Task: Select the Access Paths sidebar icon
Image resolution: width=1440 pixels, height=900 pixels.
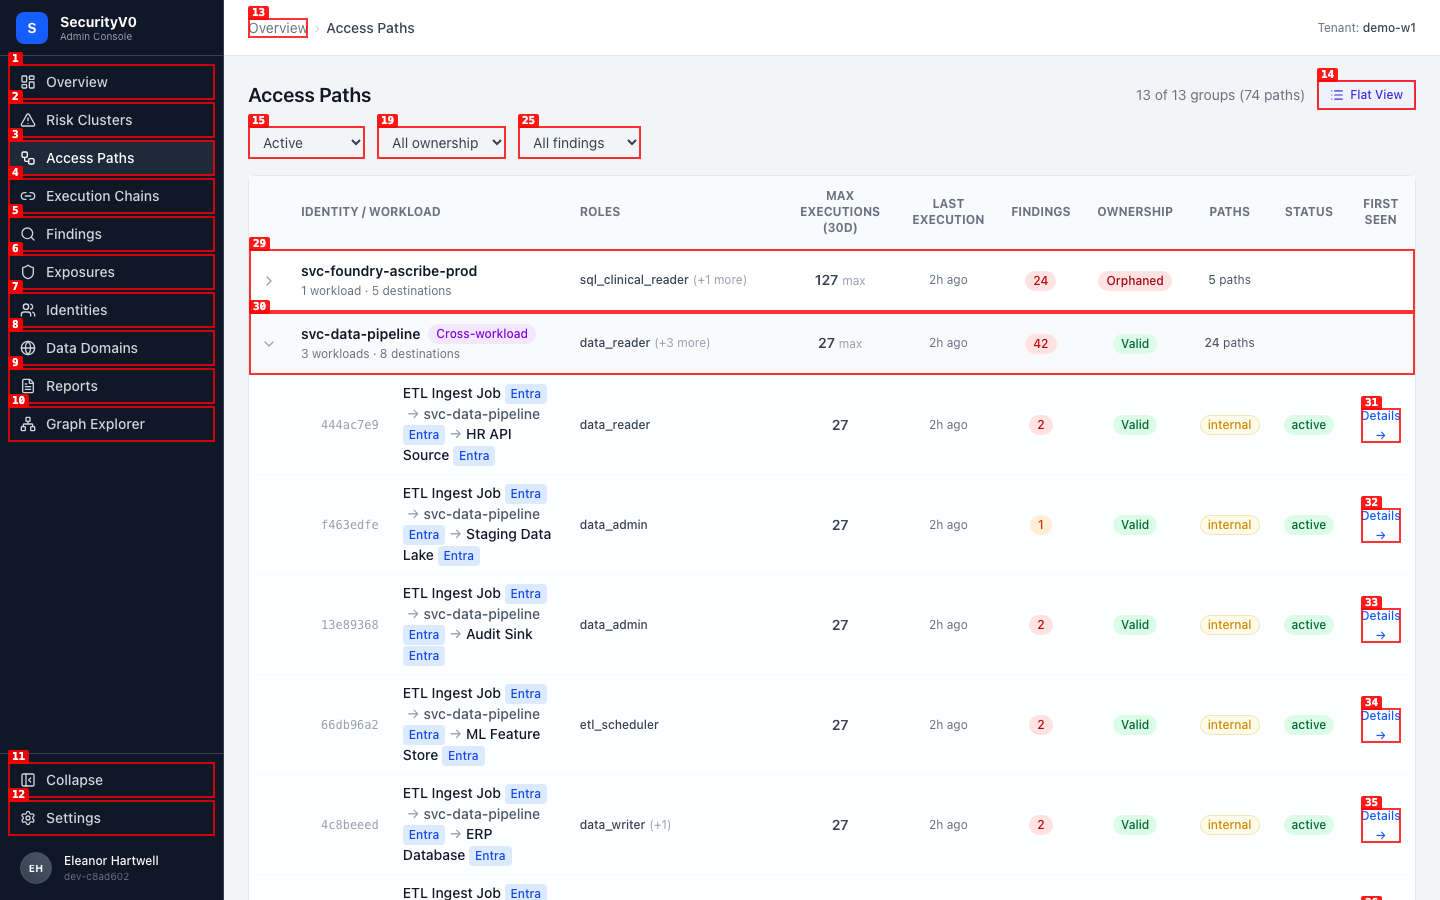Action: [28, 158]
